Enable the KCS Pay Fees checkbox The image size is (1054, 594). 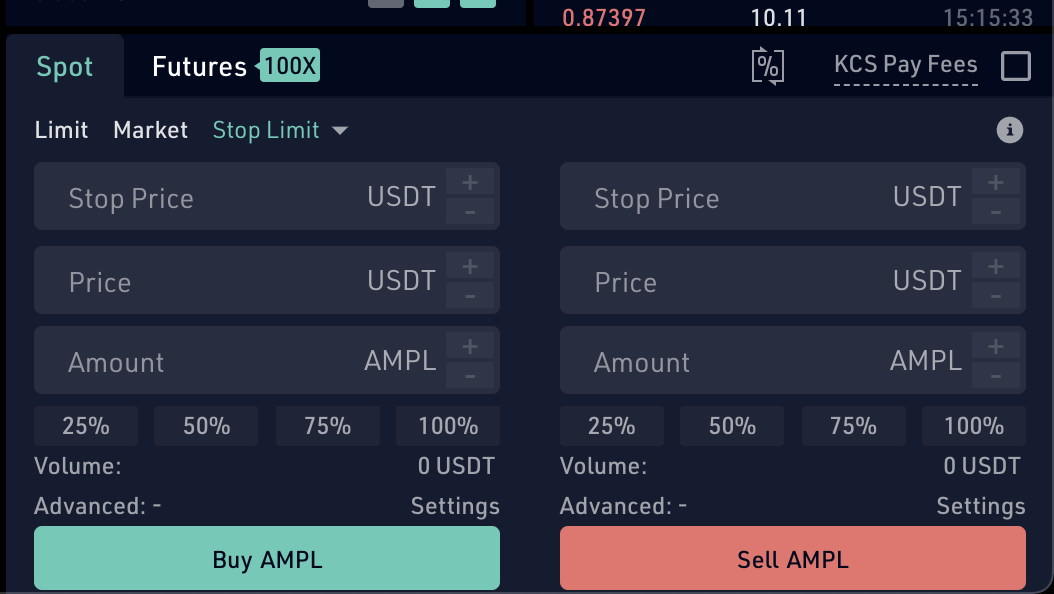tap(1016, 66)
